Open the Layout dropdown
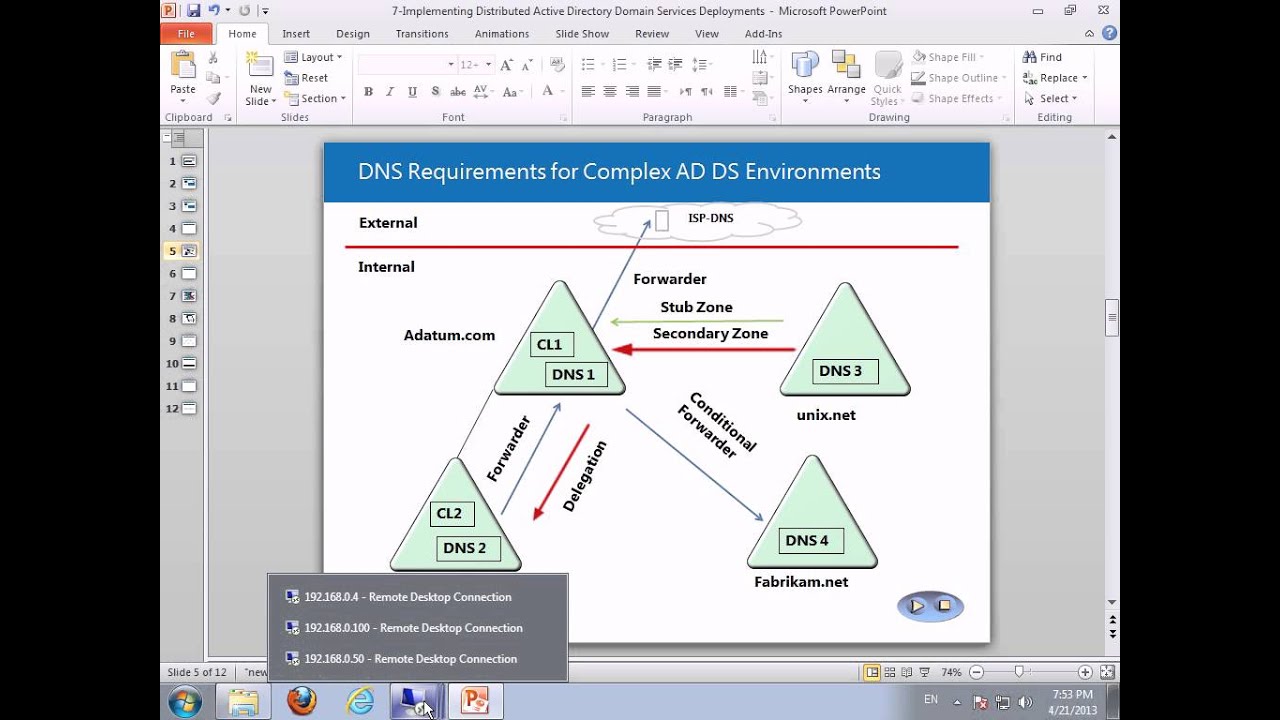Screen dimensions: 1280x720 pyautogui.click(x=313, y=57)
